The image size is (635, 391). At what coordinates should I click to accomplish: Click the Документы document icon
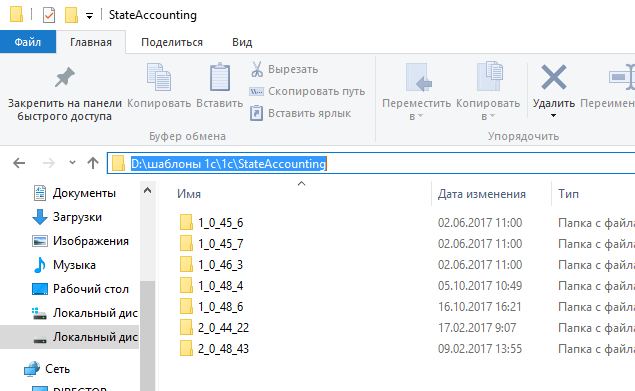[x=40, y=193]
